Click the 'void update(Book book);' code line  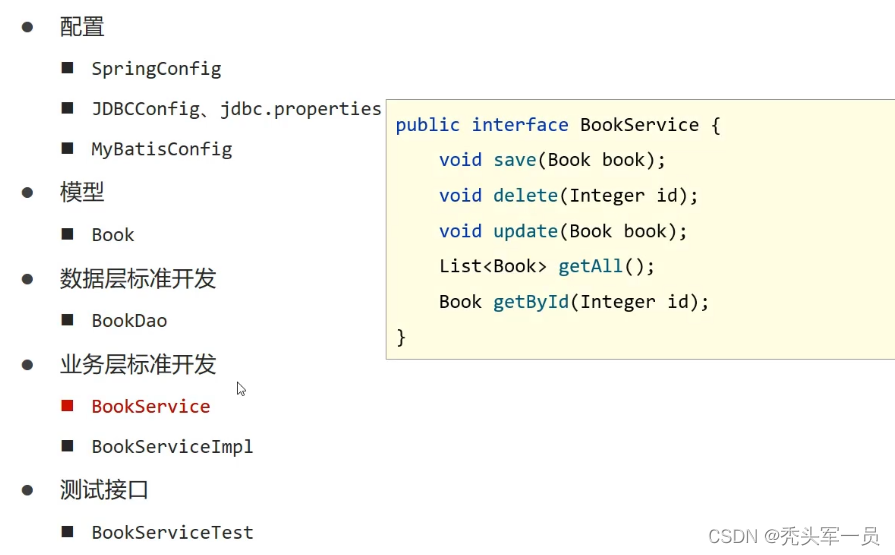tap(563, 231)
